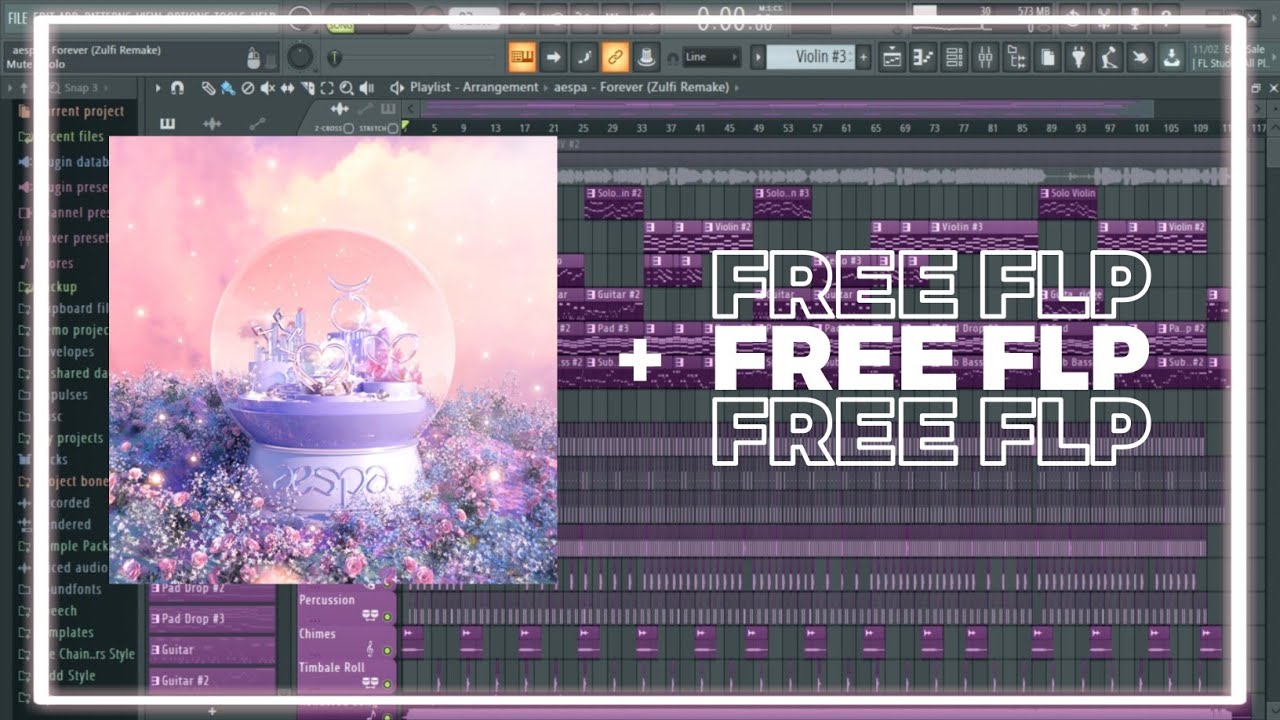Screen dimensions: 1280x720
Task: Open the Violin #3 pattern selector
Action: [x=811, y=57]
